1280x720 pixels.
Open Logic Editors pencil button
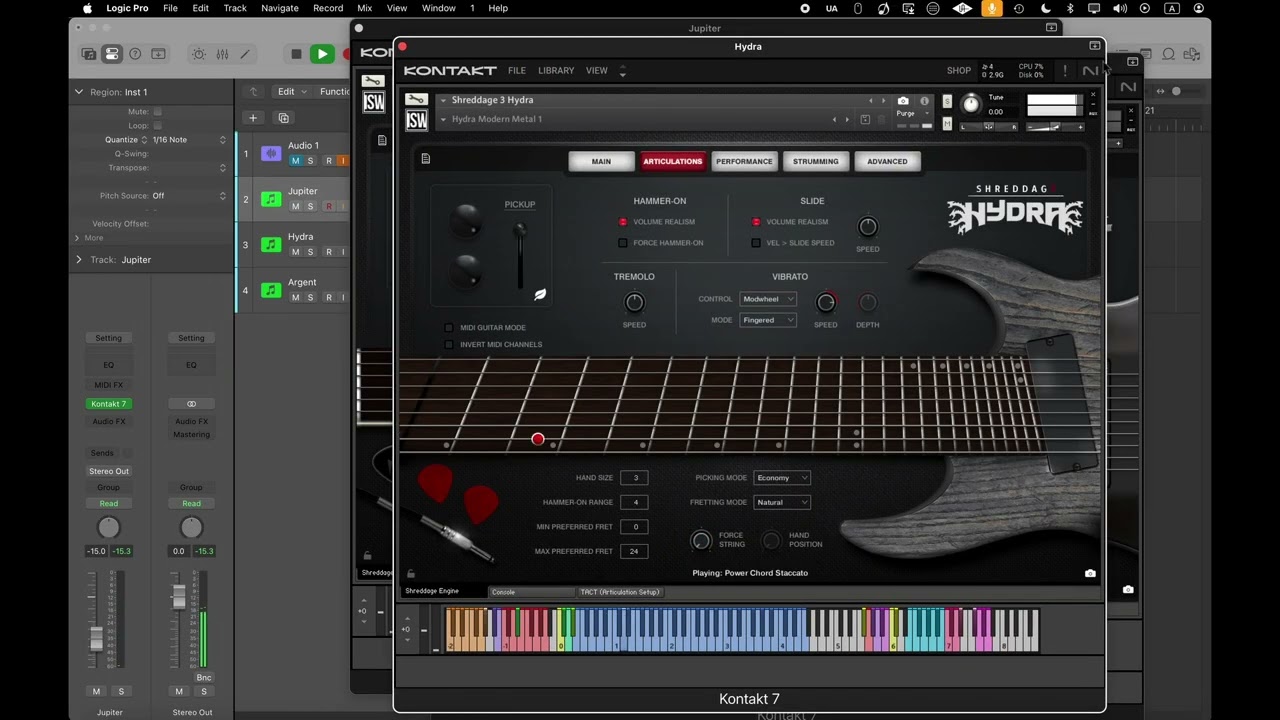245,54
